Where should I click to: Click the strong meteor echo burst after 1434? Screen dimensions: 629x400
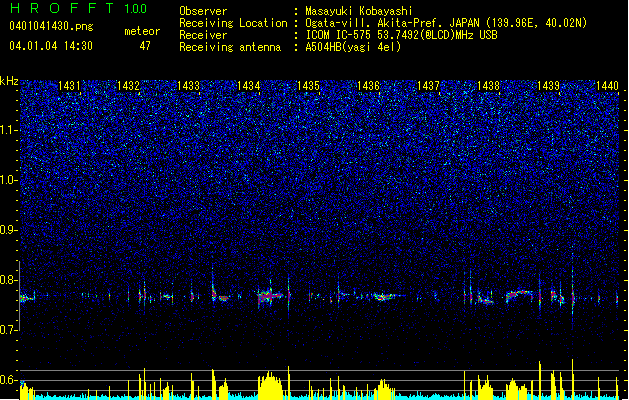tap(272, 296)
